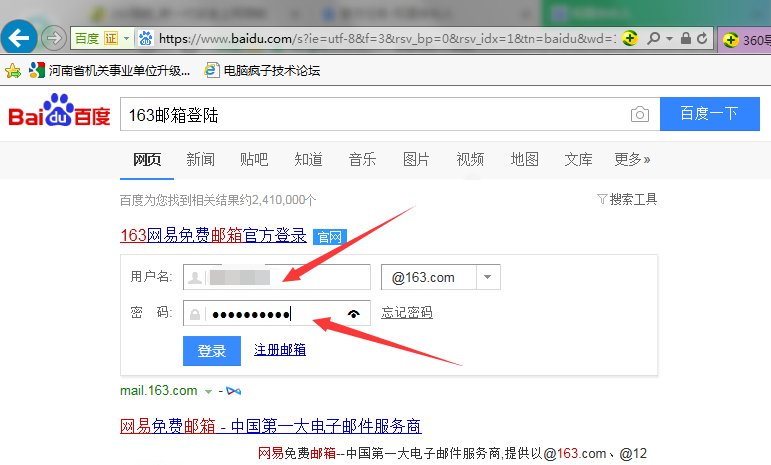Image resolution: width=771 pixels, height=465 pixels.
Task: Click the 登录 login button
Action: 212,351
